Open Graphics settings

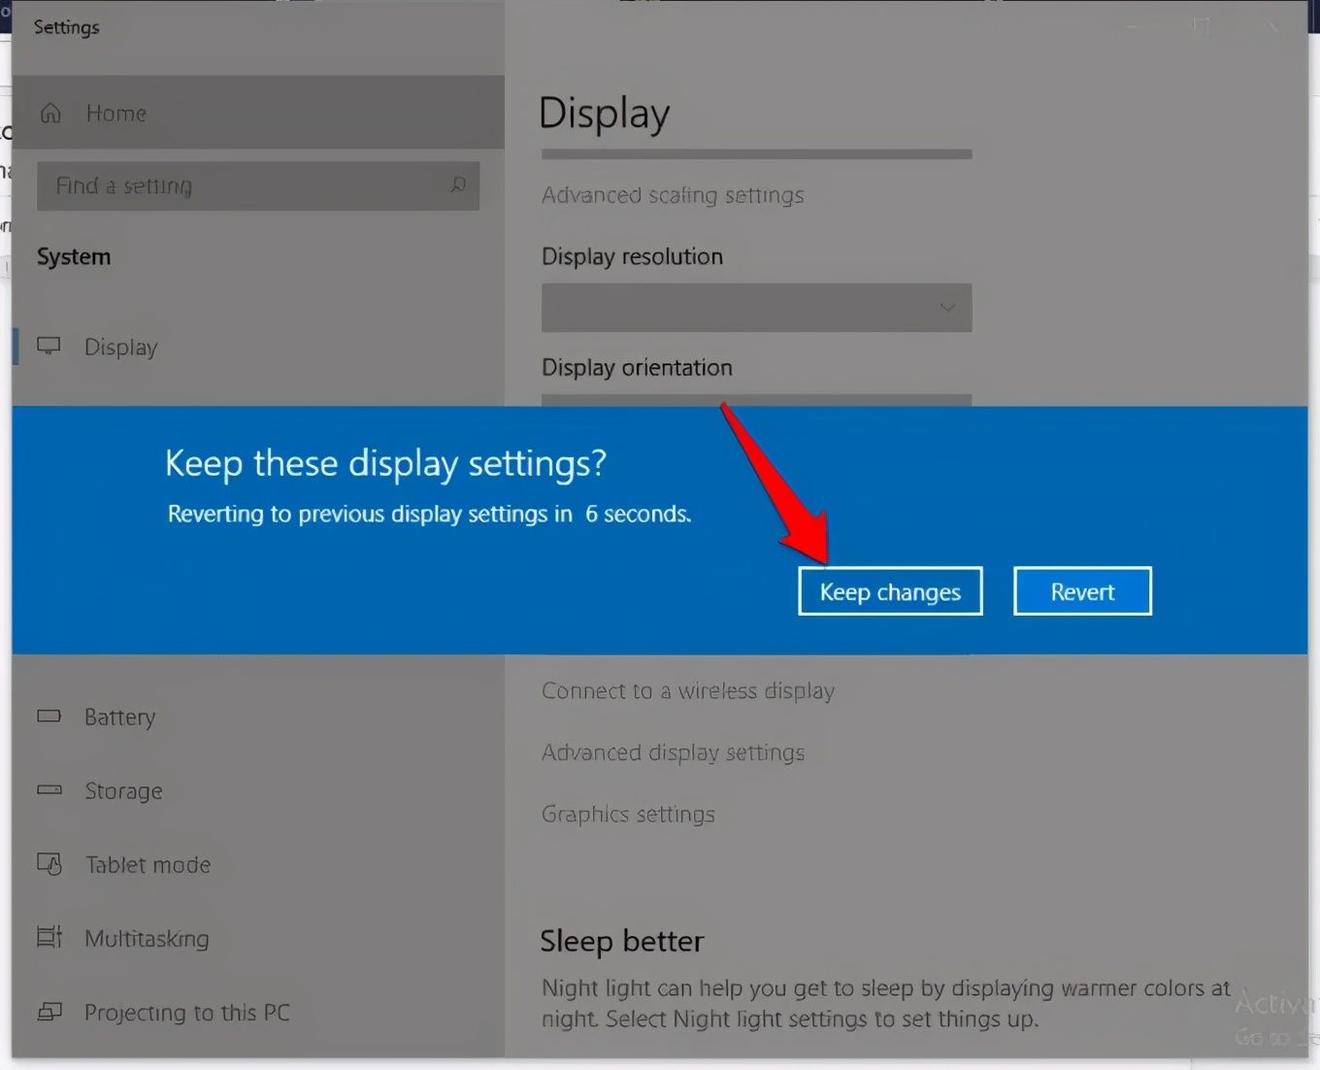tap(628, 814)
